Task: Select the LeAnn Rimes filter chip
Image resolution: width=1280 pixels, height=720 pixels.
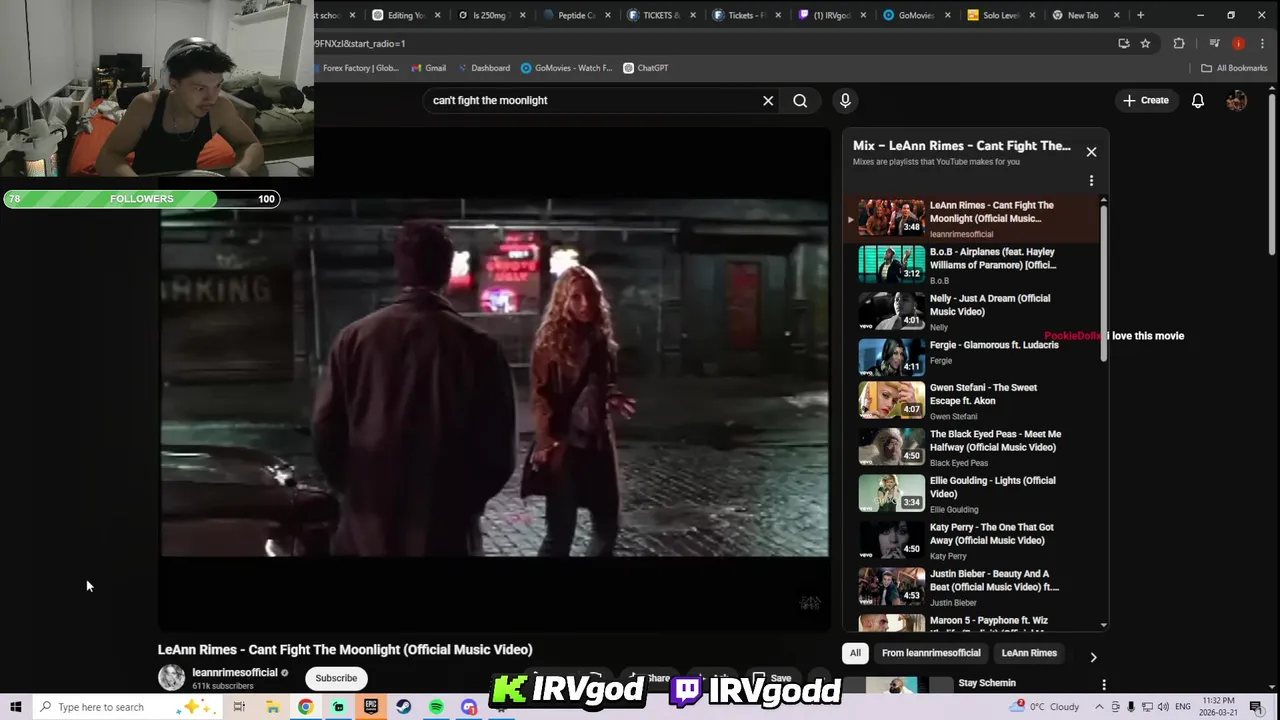Action: pyautogui.click(x=1029, y=653)
